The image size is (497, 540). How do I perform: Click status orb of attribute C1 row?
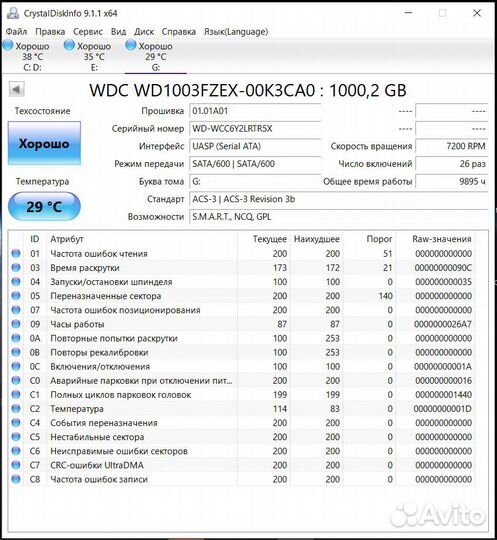tap(16, 395)
